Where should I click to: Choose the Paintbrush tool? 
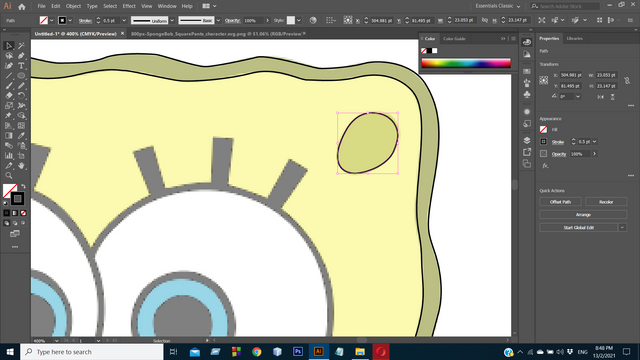pos(9,86)
